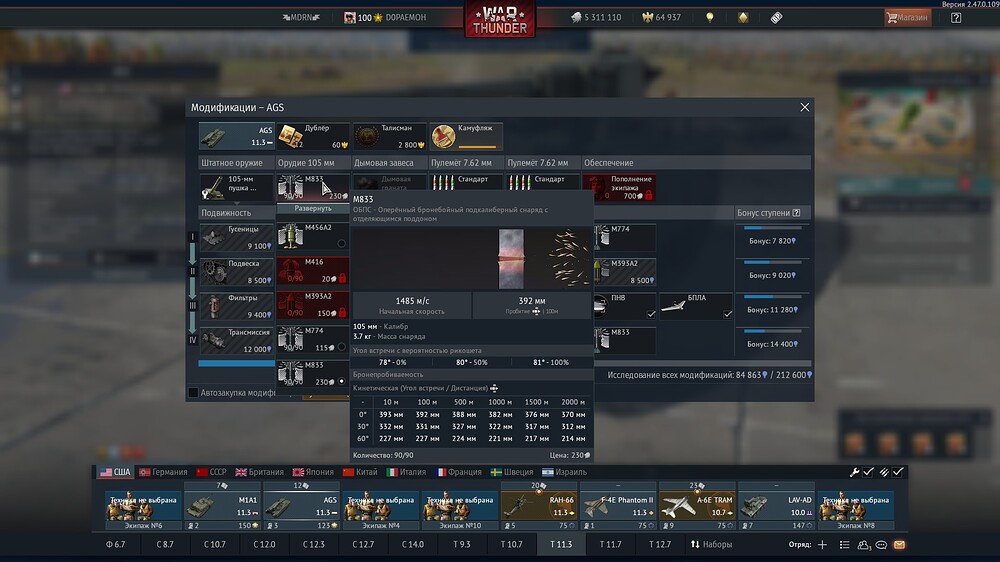Click the blue research progress bar
This screenshot has height=562, width=1000.
[x=237, y=363]
